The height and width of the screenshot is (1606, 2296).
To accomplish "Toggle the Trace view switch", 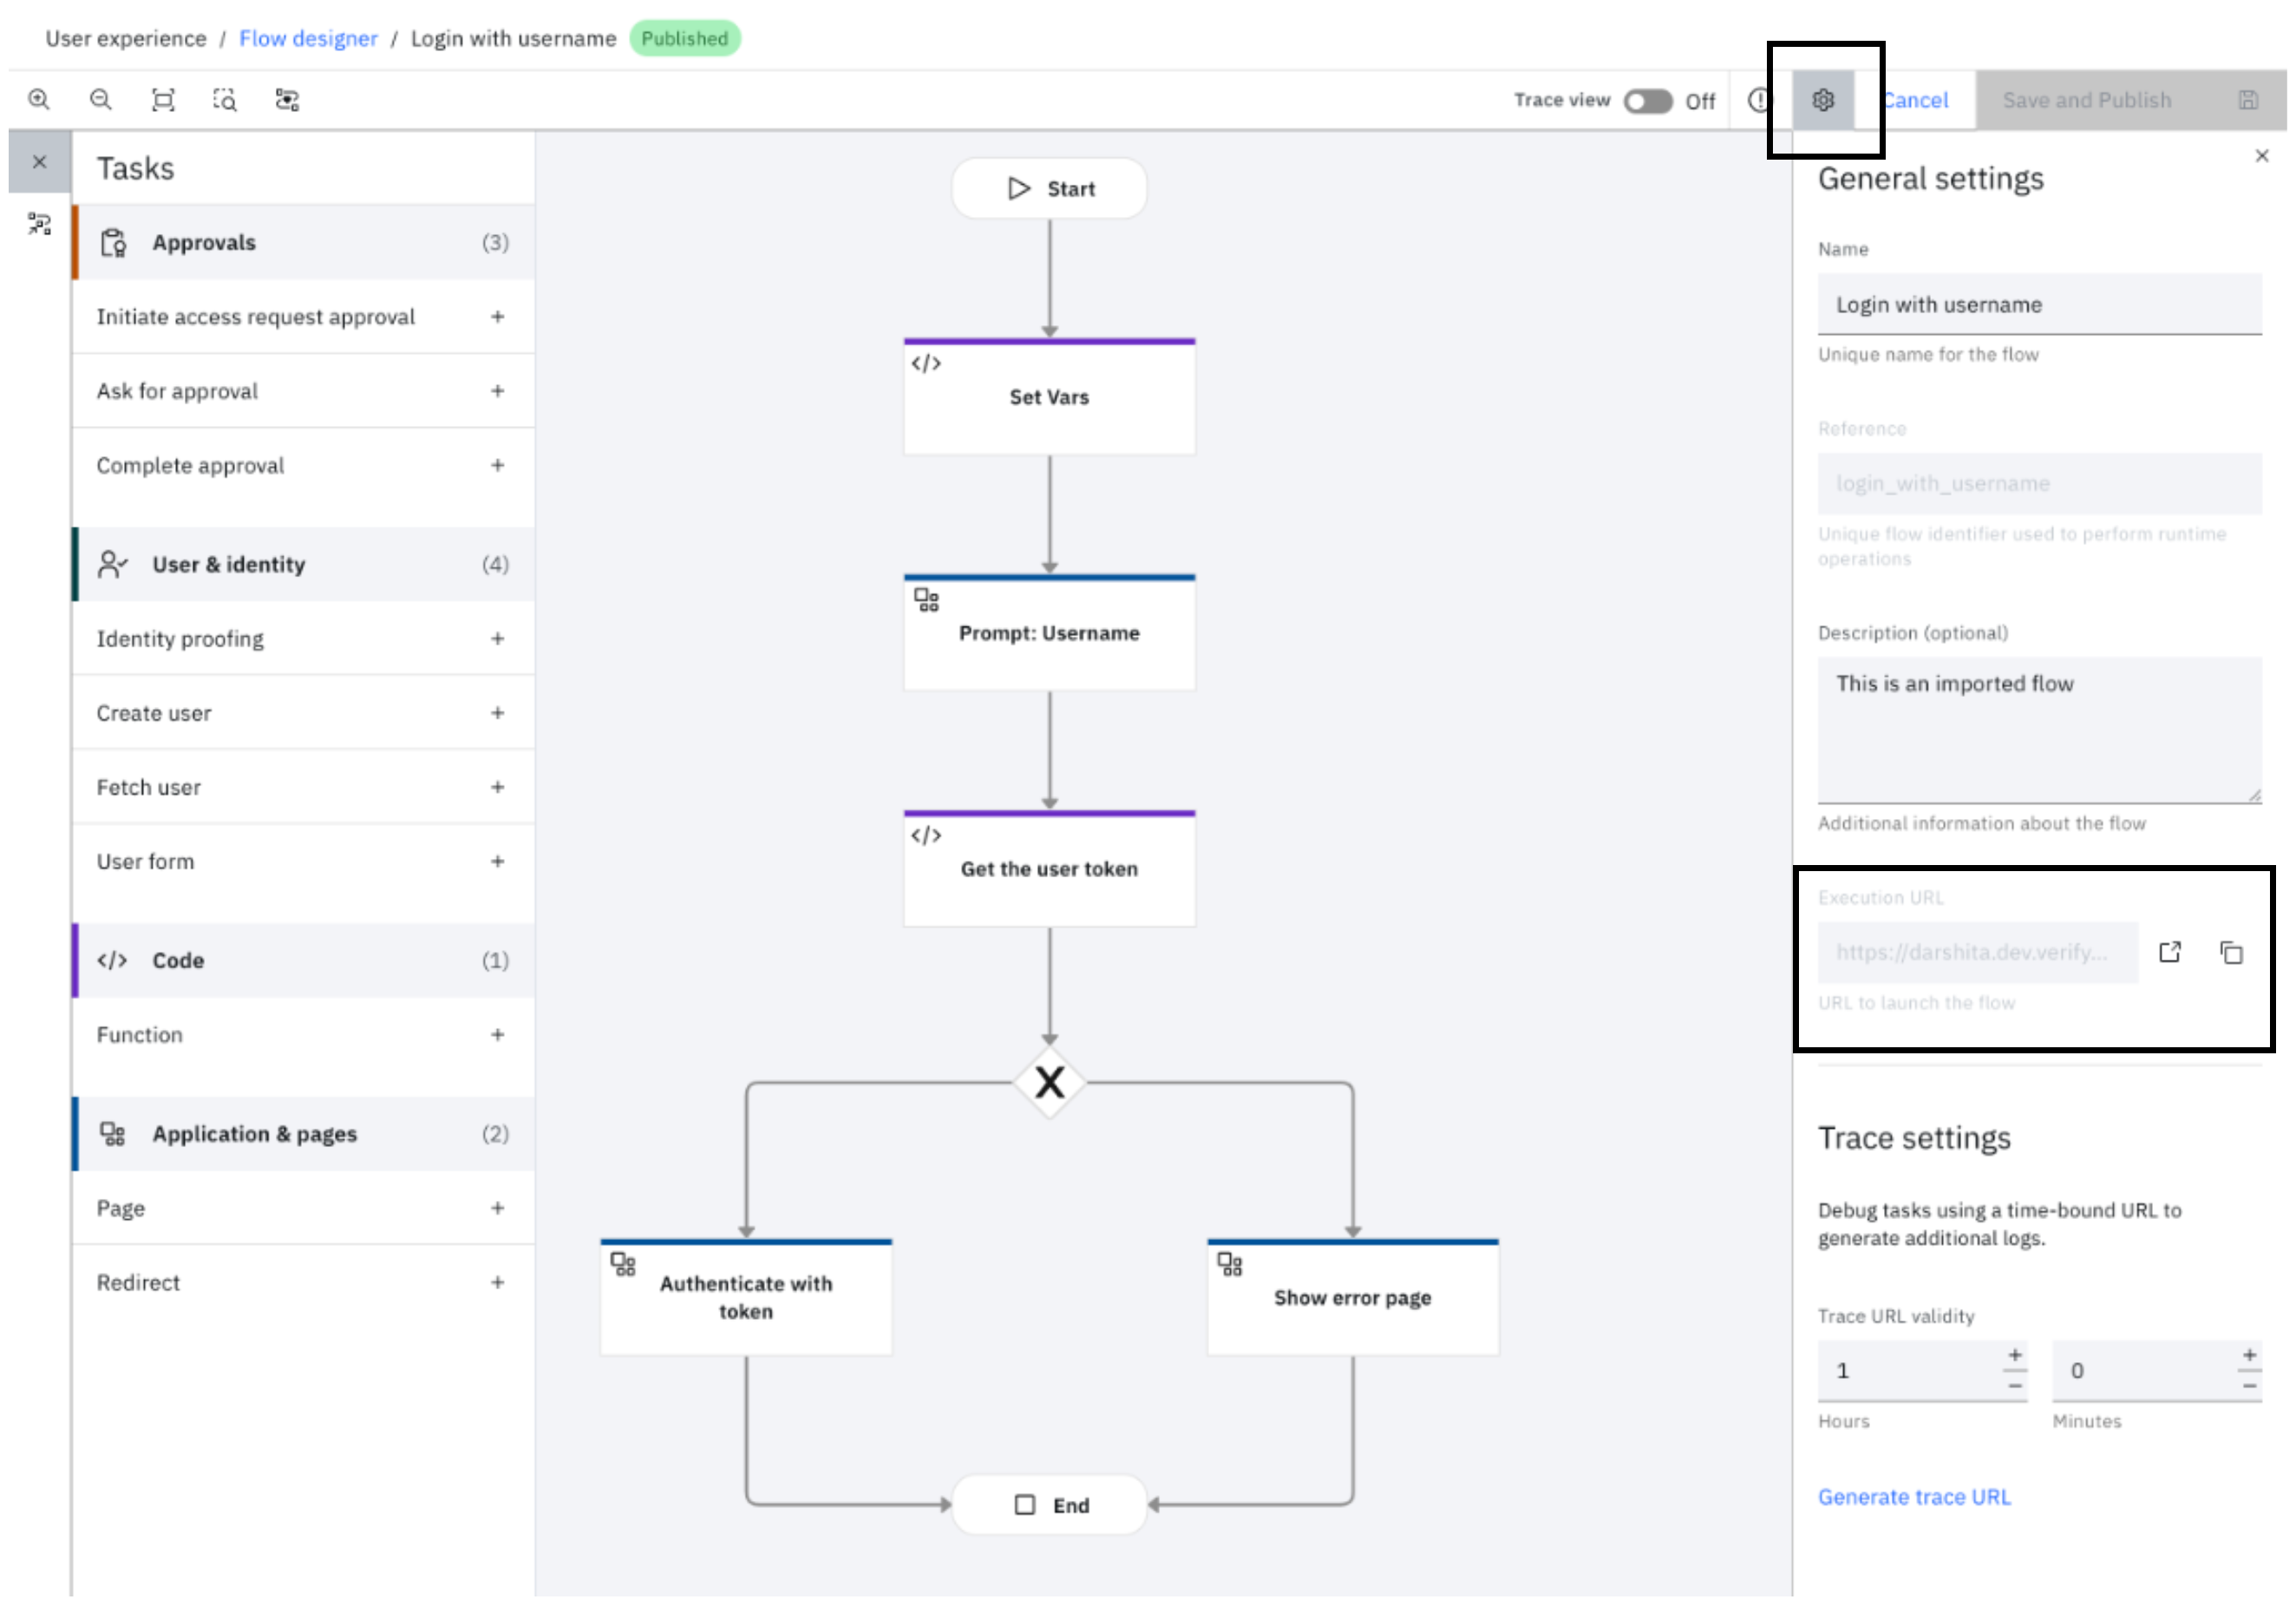I will 1648,101.
